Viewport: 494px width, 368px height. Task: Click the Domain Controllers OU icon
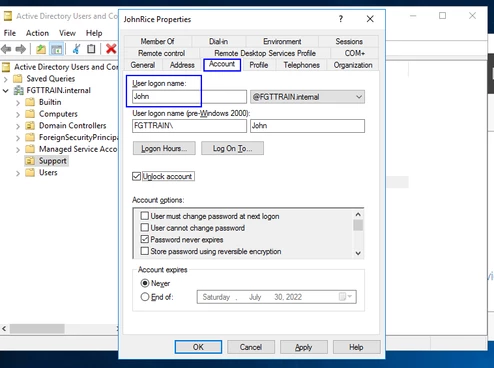click(x=30, y=126)
